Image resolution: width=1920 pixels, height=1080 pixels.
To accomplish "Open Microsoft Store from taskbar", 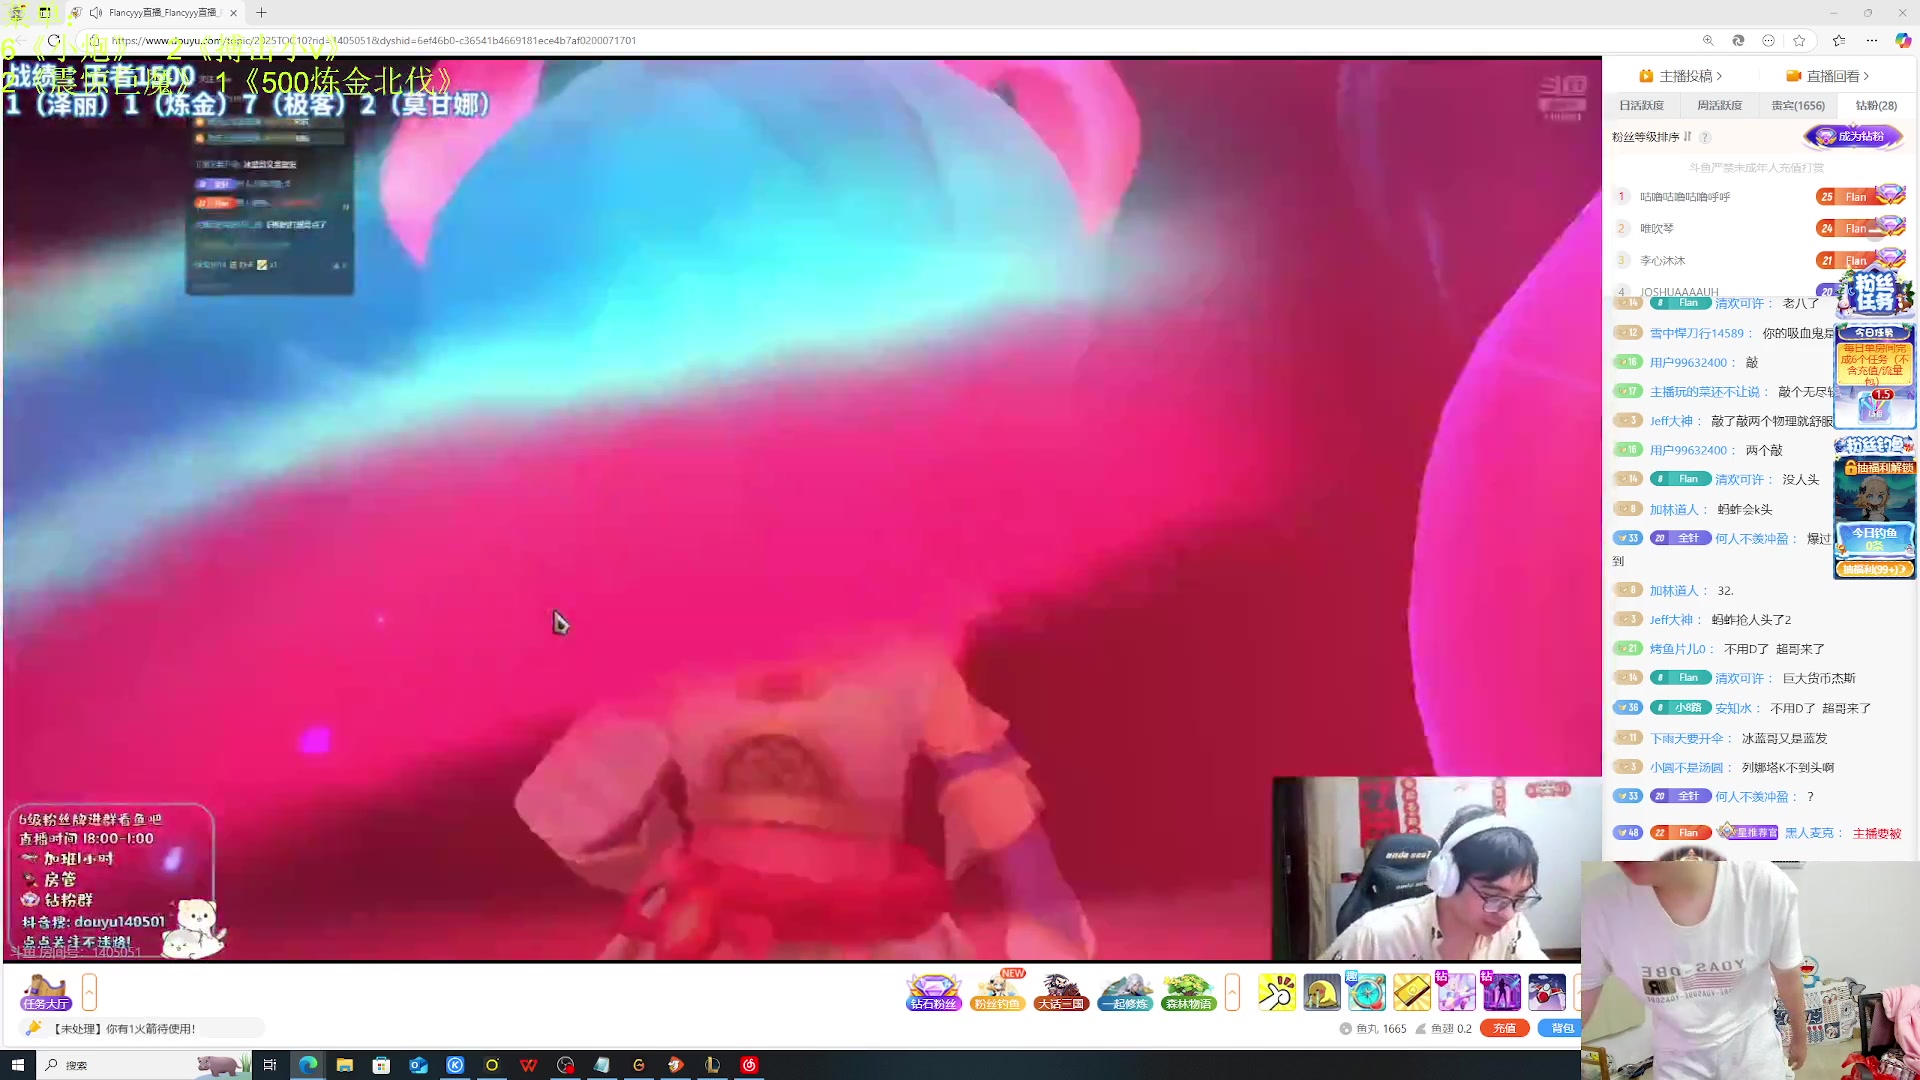I will pyautogui.click(x=381, y=1065).
